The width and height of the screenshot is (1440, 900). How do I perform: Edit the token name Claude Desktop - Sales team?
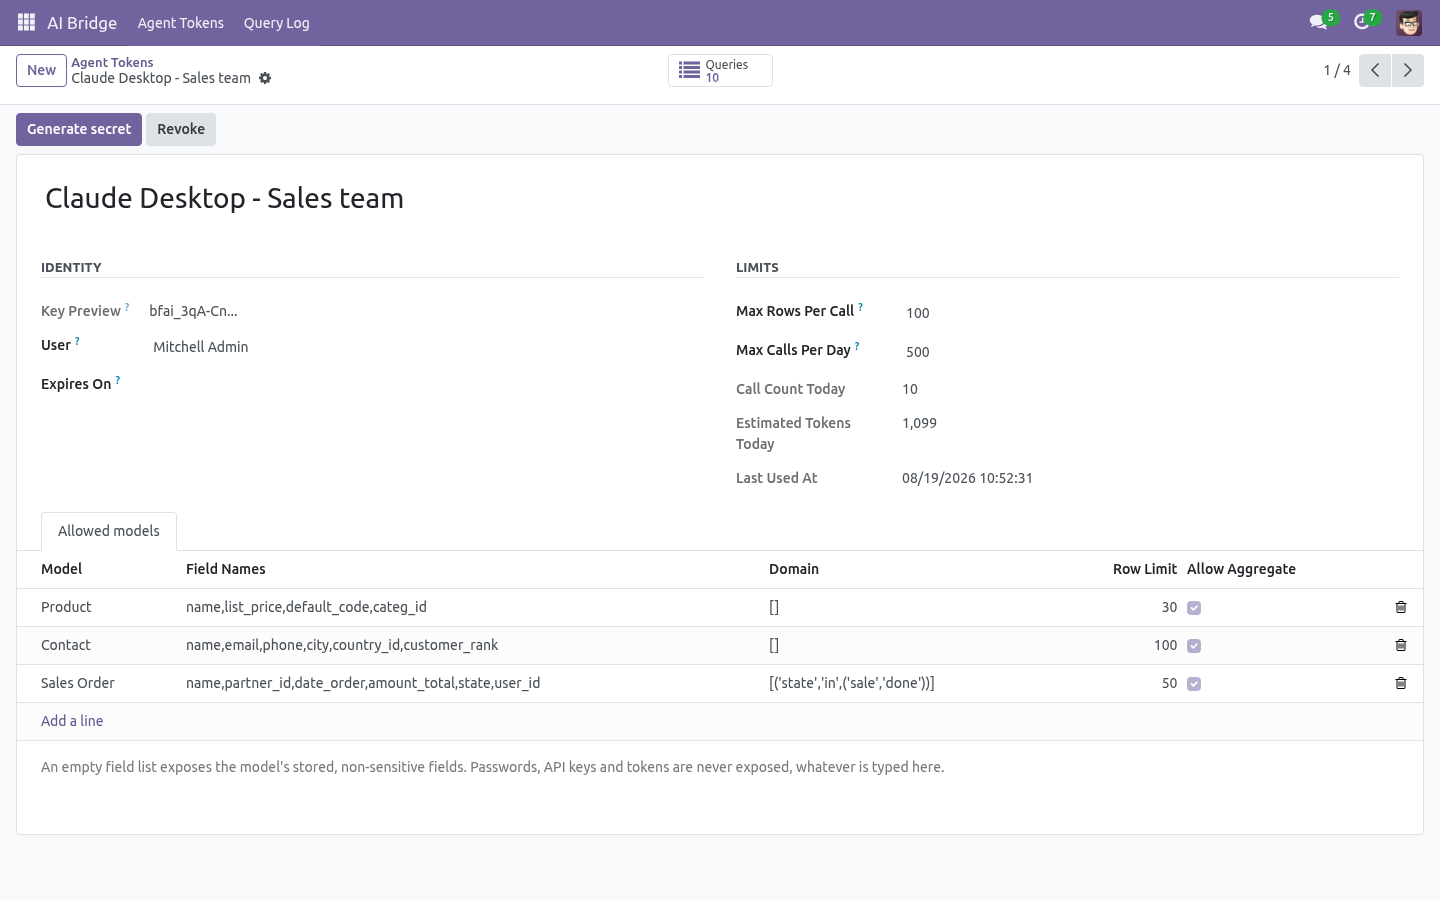(722, 198)
